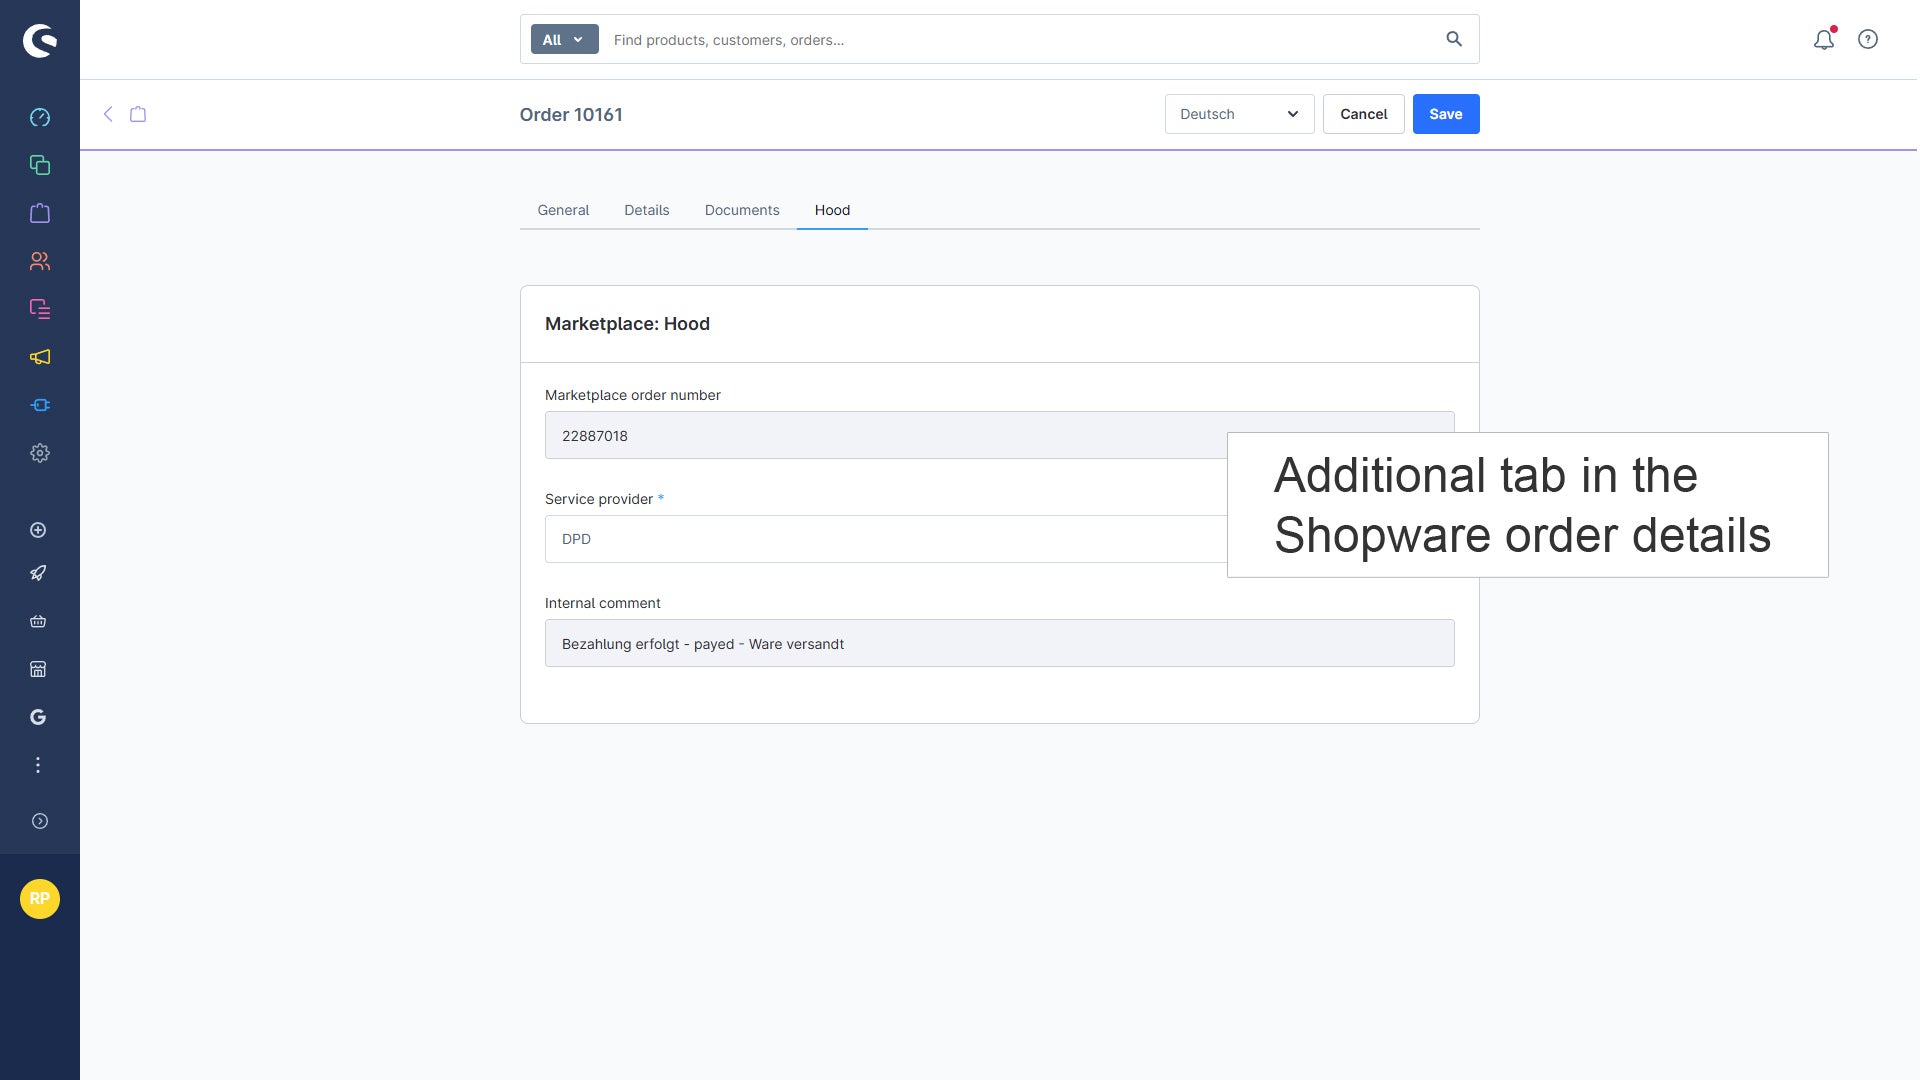1920x1080 pixels.
Task: Focus the Find products, customers, orders search field
Action: click(x=1020, y=40)
